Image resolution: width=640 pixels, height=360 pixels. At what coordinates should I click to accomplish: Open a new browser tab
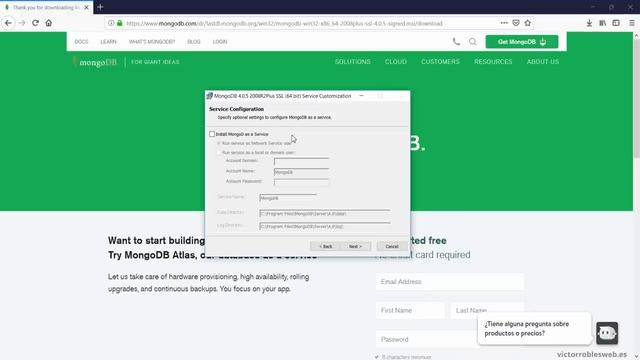[100, 7]
